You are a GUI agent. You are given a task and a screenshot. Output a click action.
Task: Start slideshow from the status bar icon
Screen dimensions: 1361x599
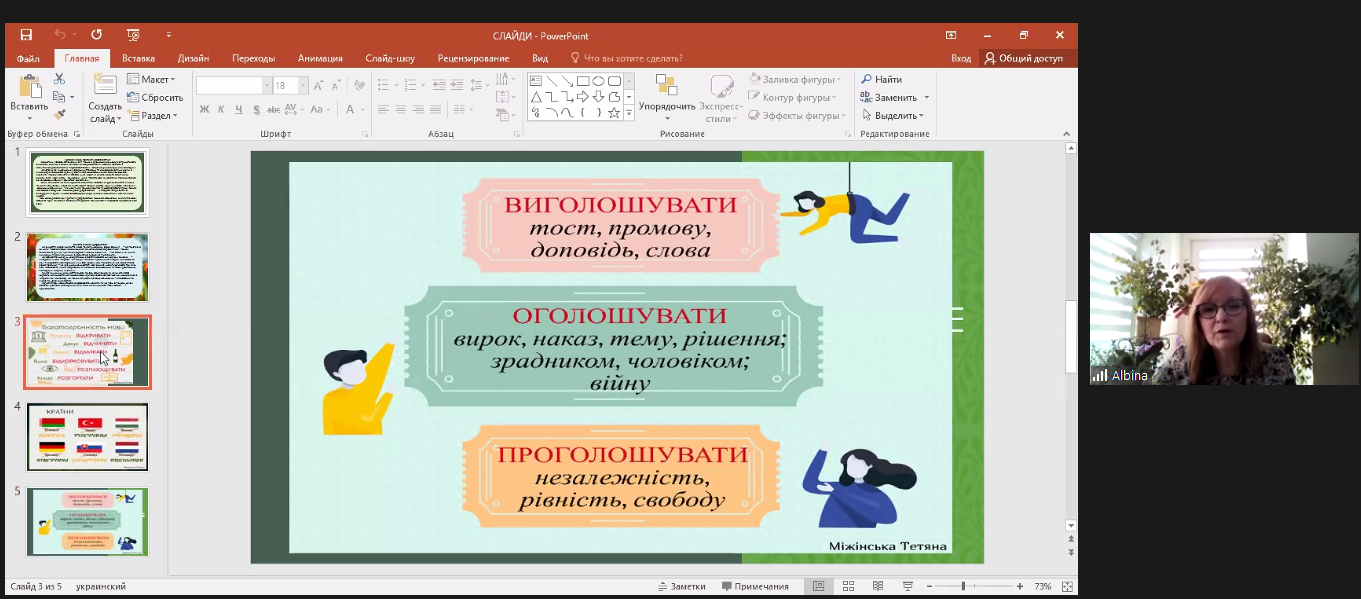click(x=908, y=586)
